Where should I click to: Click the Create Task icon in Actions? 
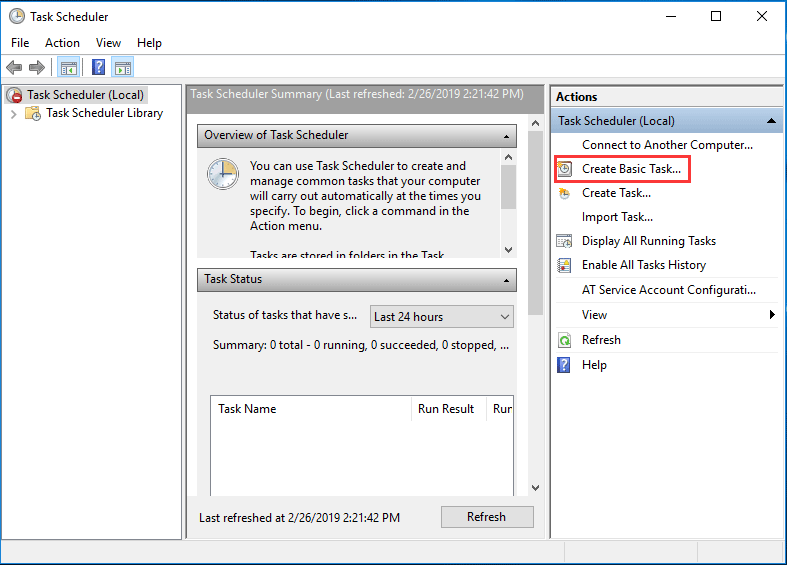click(x=565, y=193)
